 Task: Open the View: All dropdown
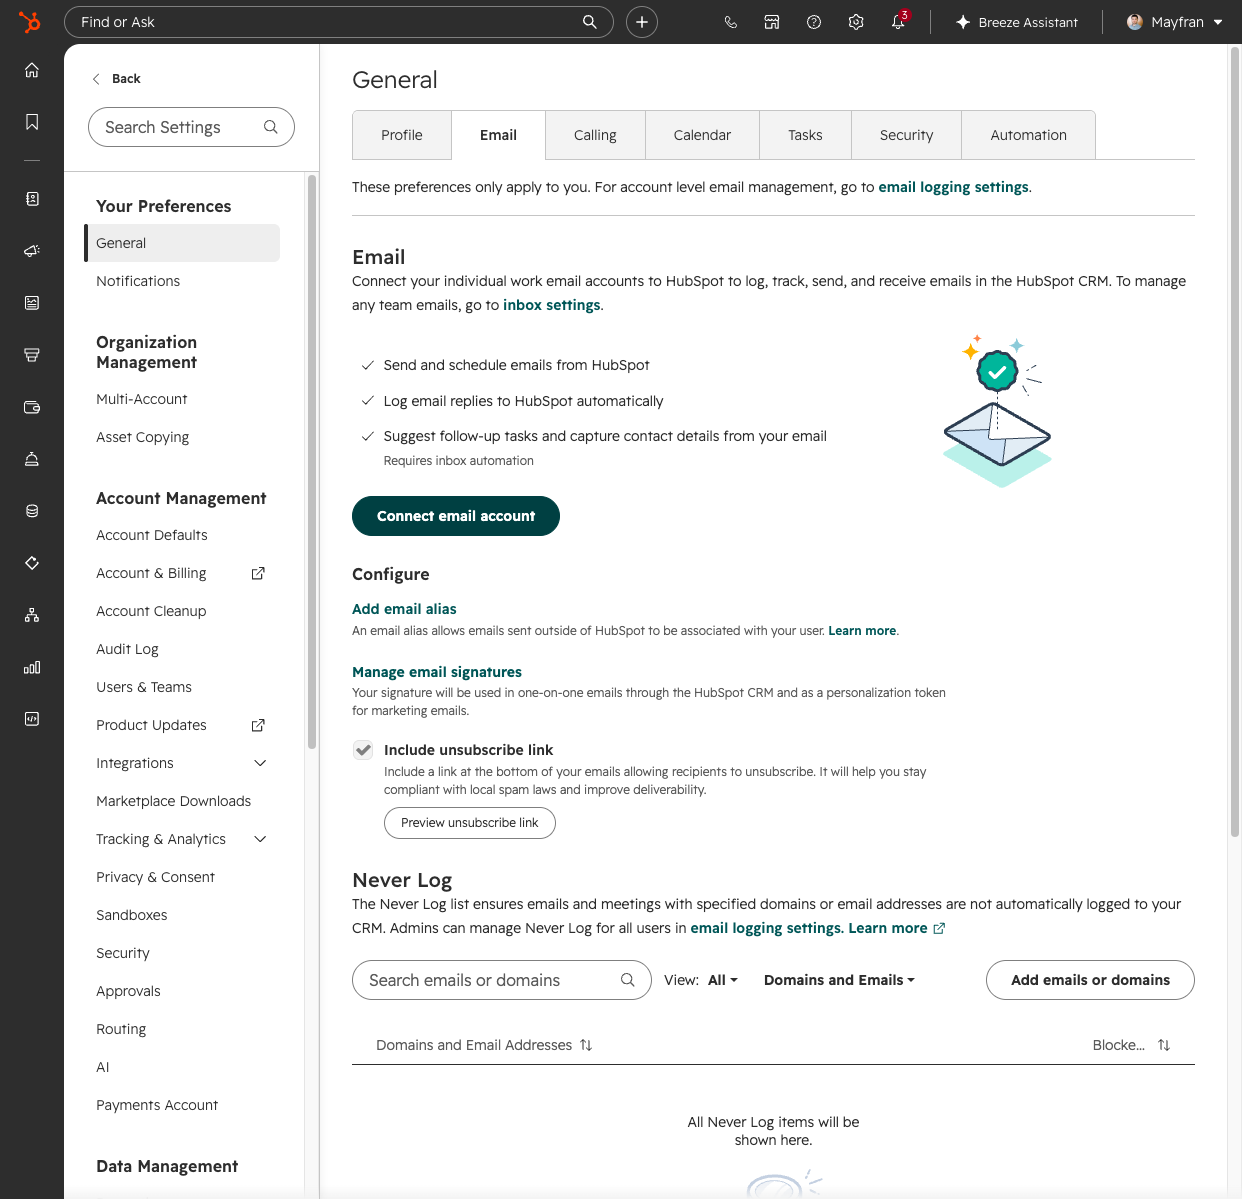[x=722, y=980]
